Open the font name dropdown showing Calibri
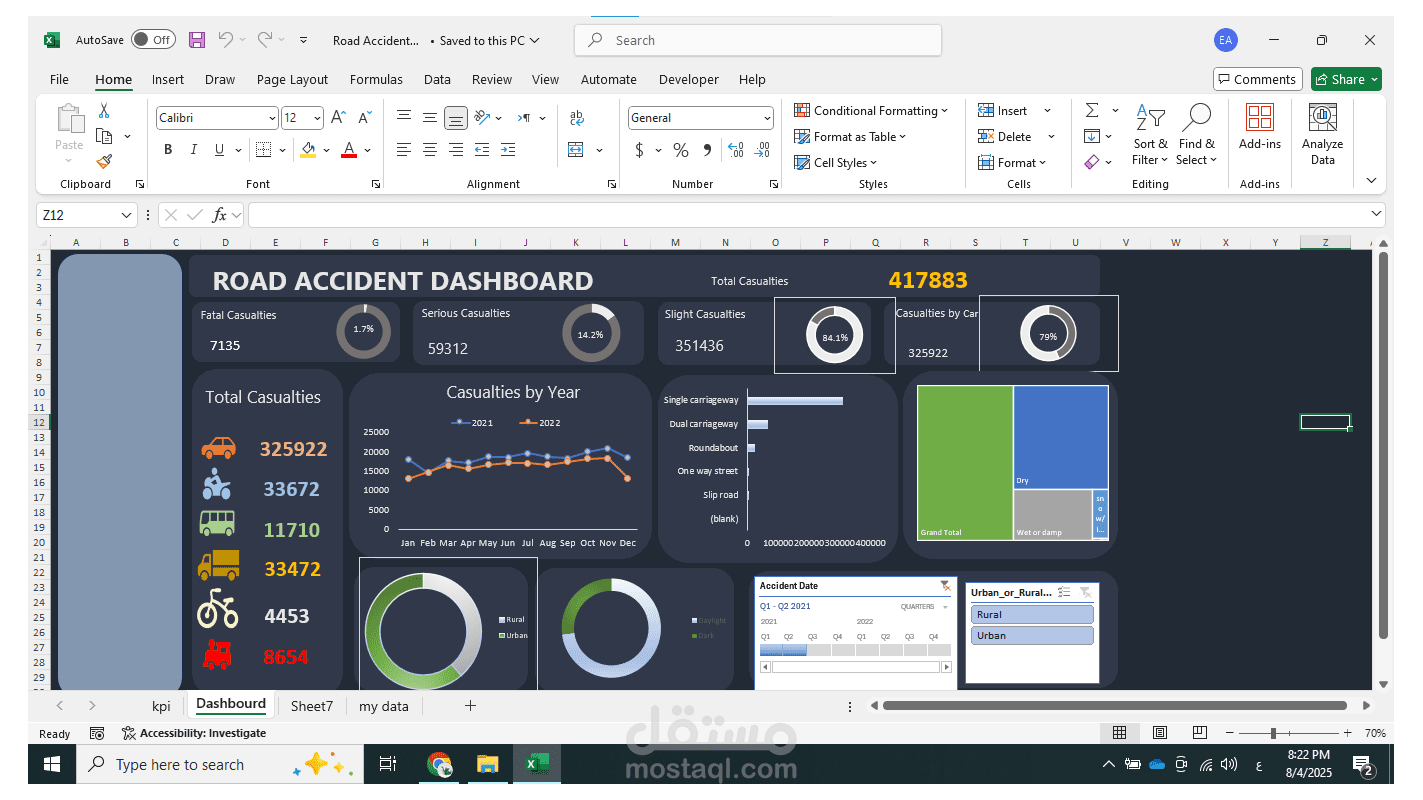The image size is (1423, 800). 272,118
